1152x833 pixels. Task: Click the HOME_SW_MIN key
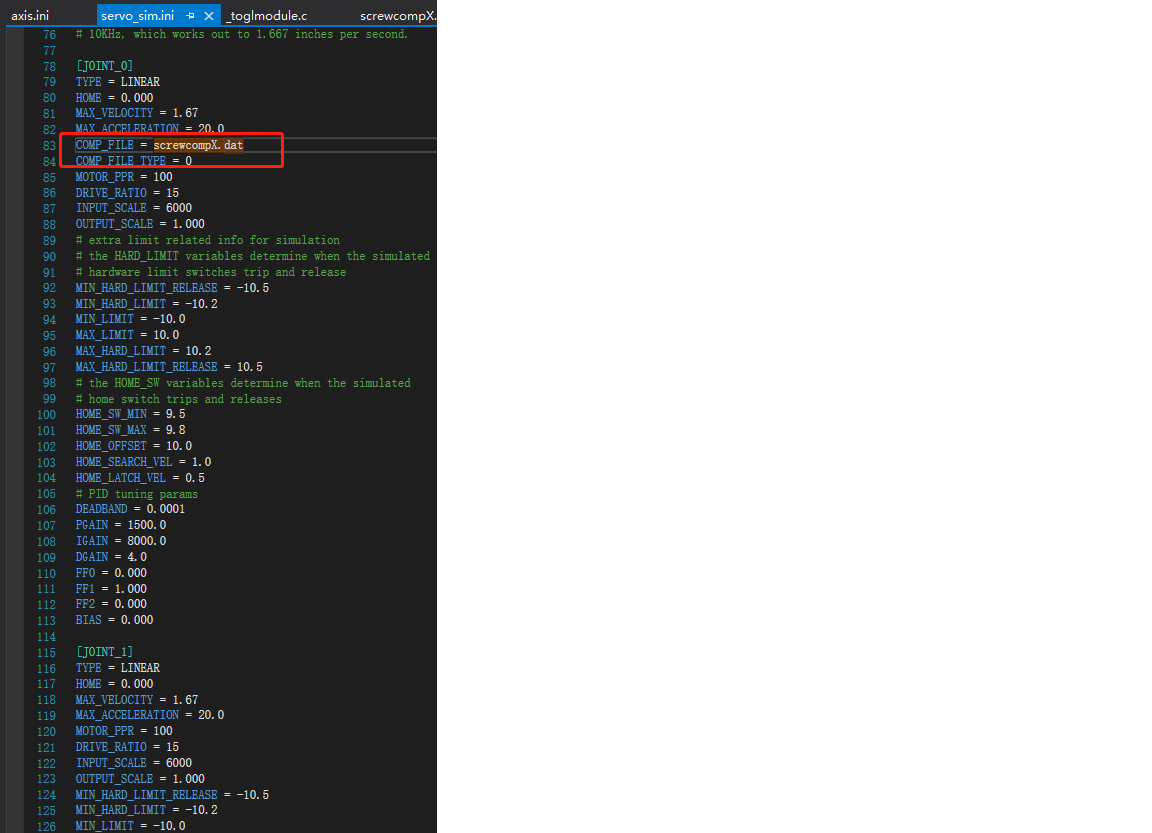click(x=110, y=414)
